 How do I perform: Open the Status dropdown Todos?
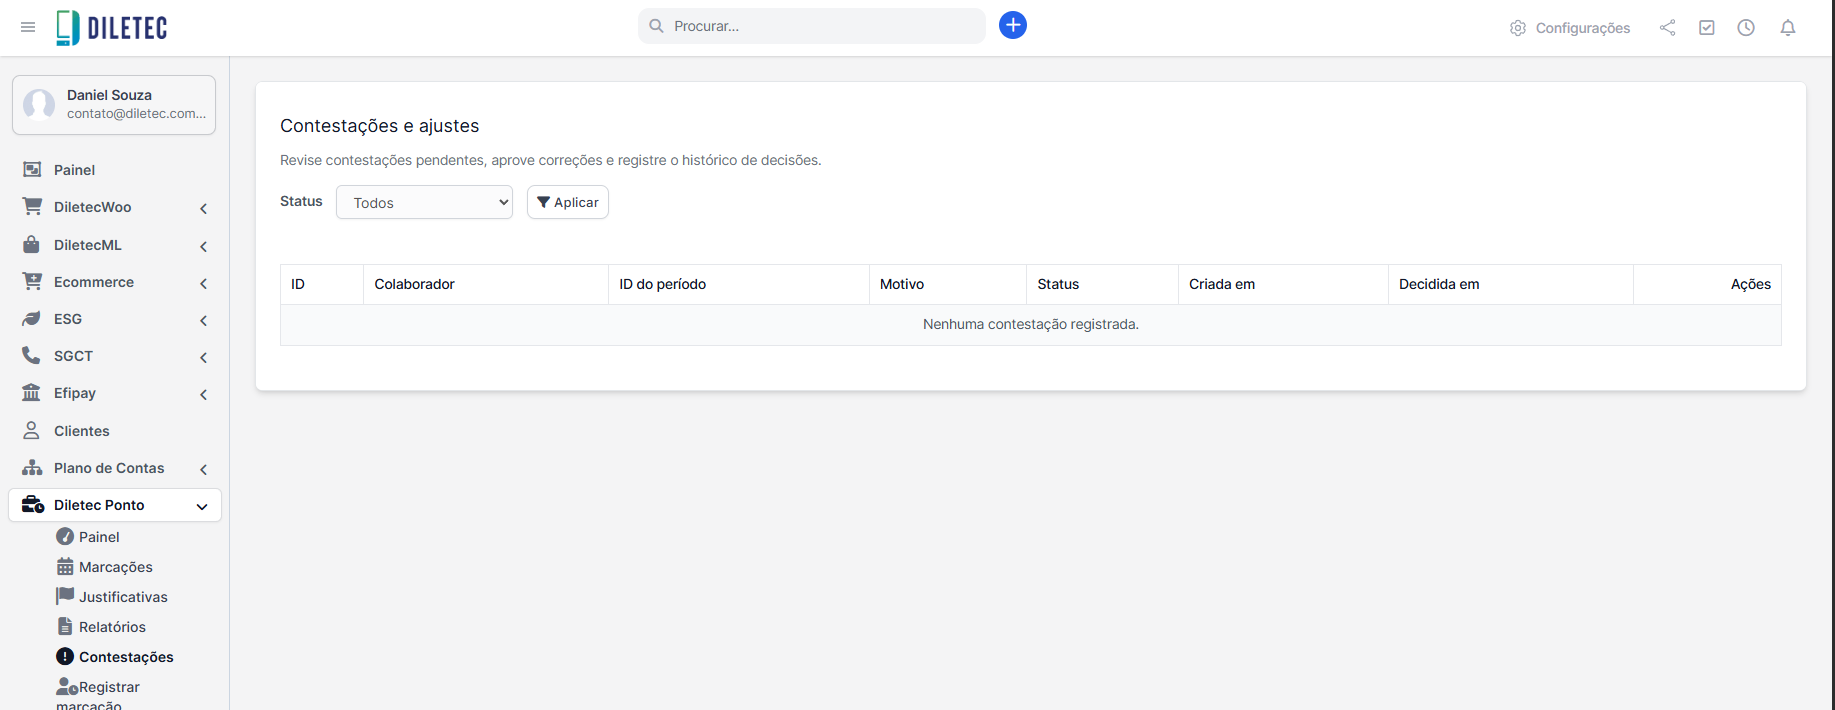(x=424, y=202)
